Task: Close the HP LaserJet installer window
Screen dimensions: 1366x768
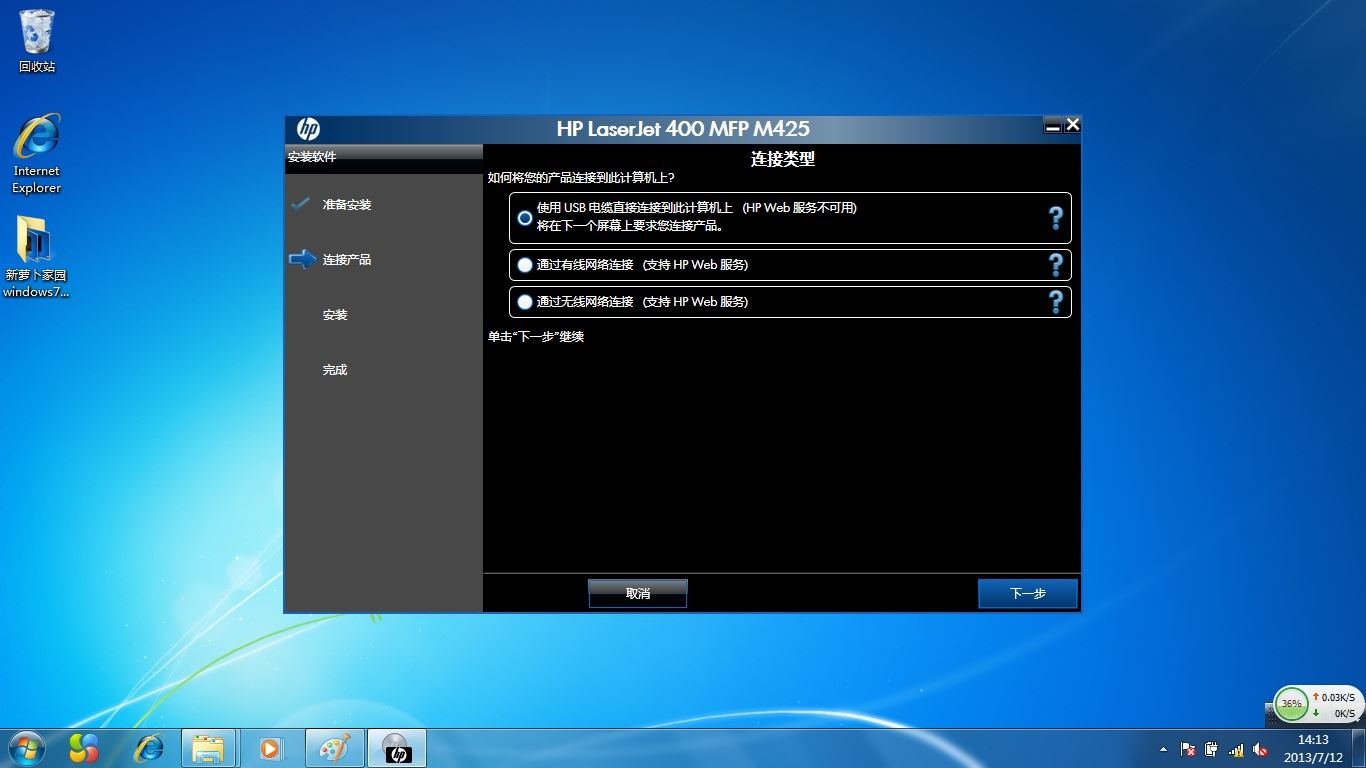Action: point(1073,125)
